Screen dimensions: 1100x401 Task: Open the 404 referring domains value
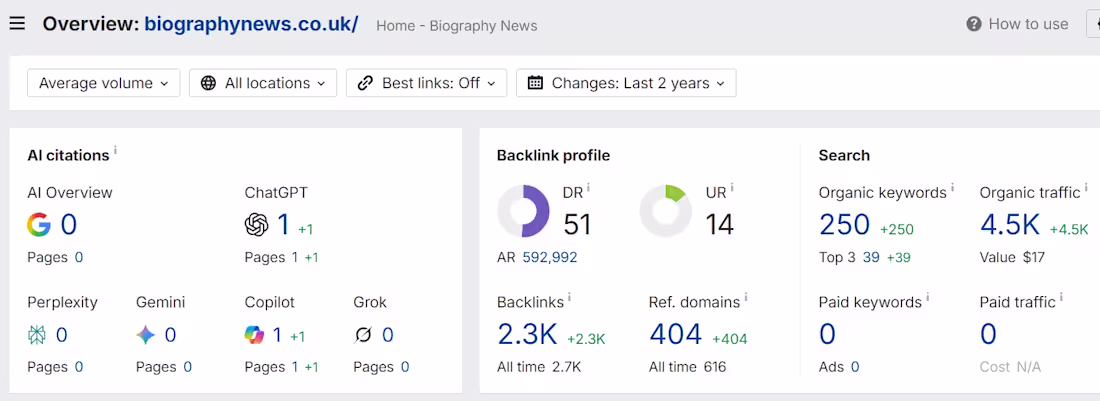[x=676, y=334]
